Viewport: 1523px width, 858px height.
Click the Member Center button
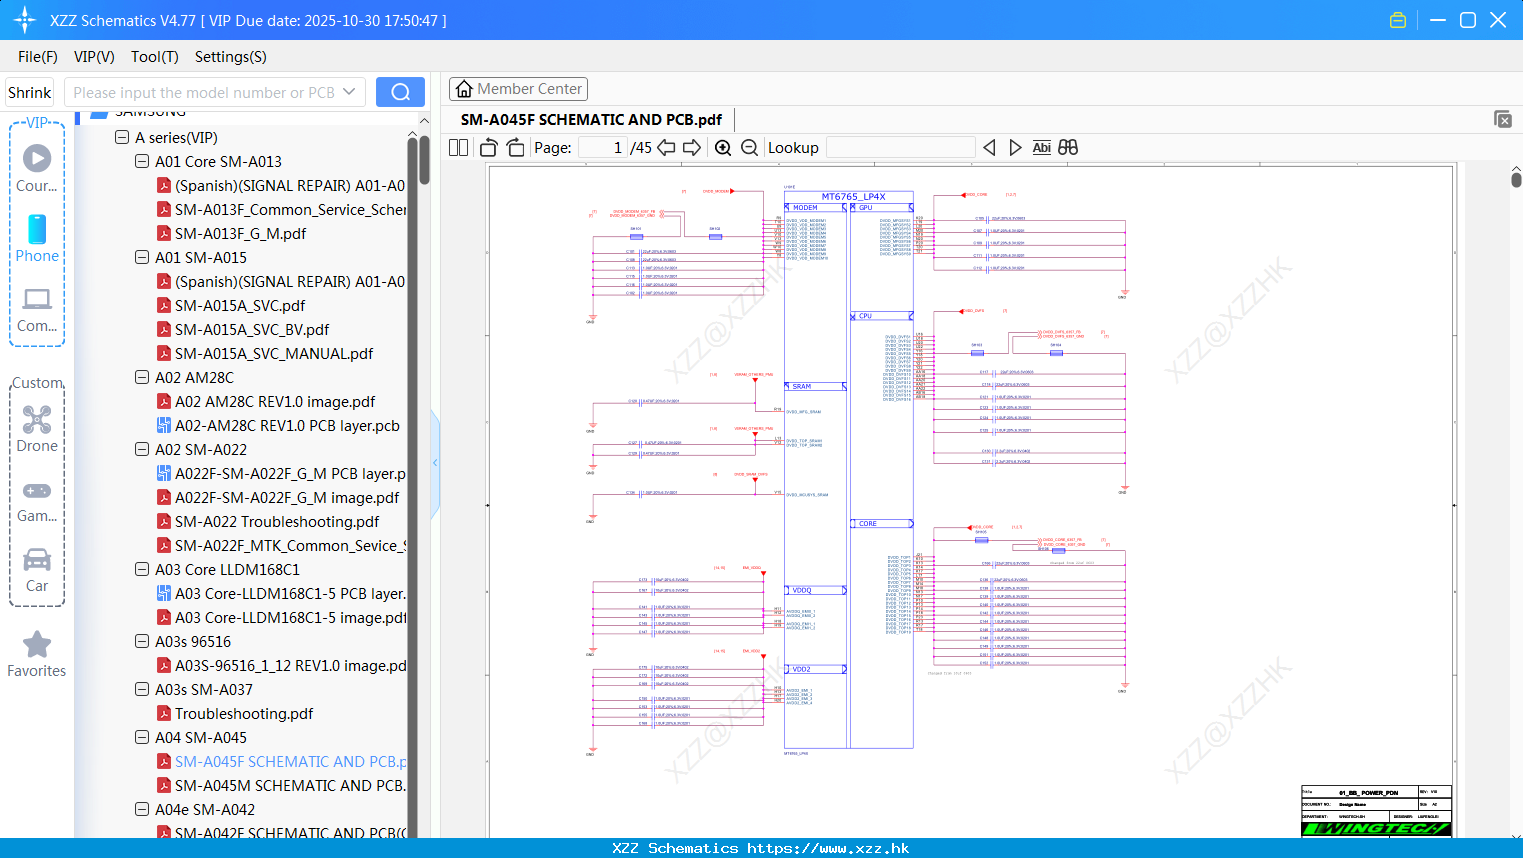(518, 89)
